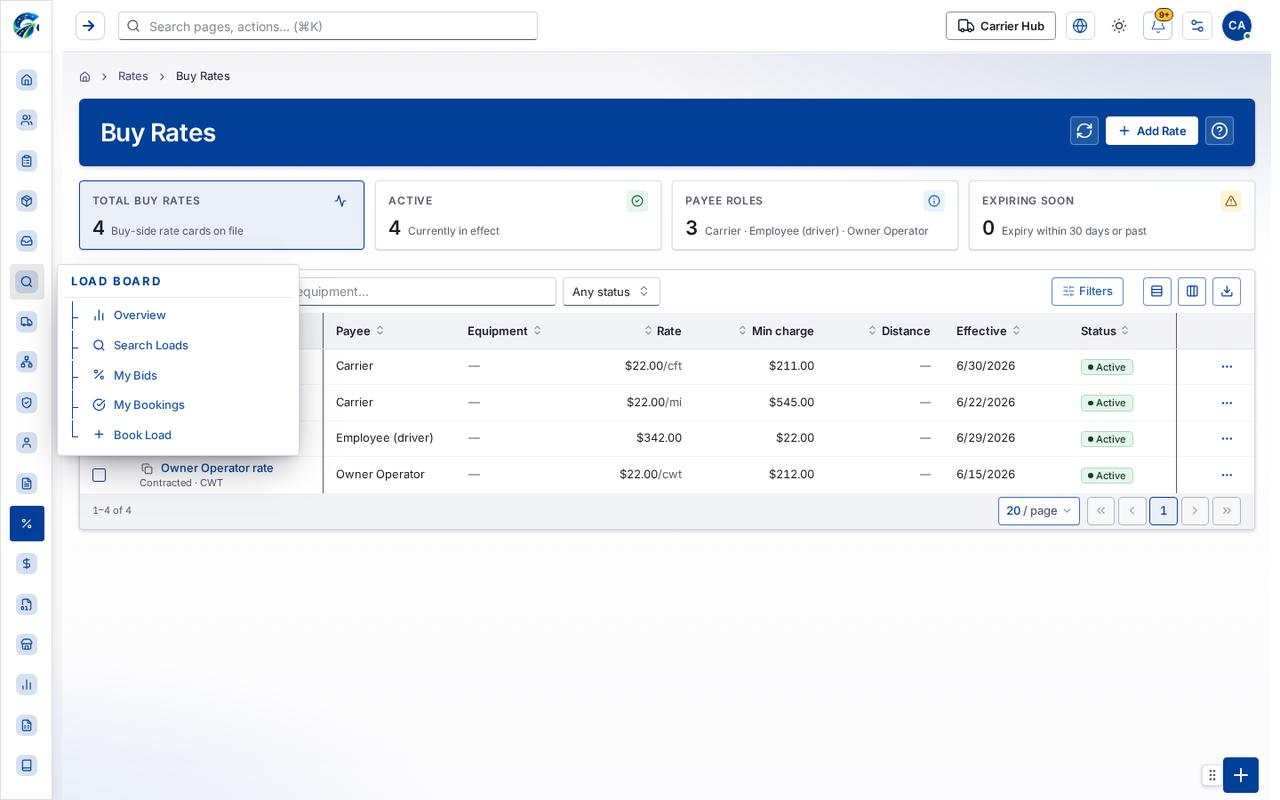1280x800 pixels.
Task: Expand sidebar with arrow toggle
Action: click(x=90, y=26)
